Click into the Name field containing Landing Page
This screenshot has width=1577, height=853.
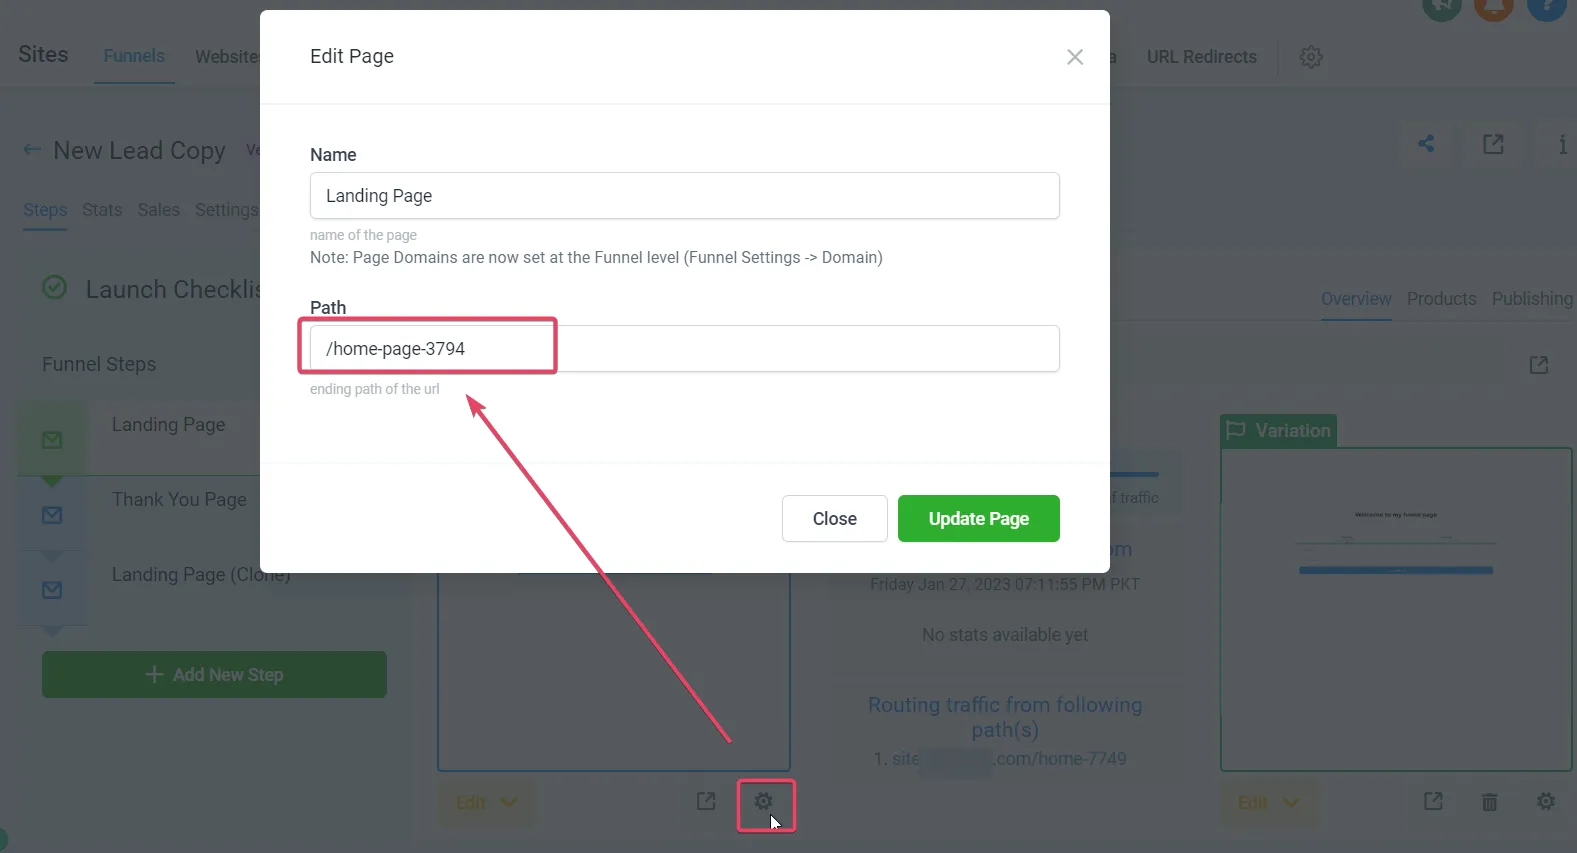[x=685, y=196]
